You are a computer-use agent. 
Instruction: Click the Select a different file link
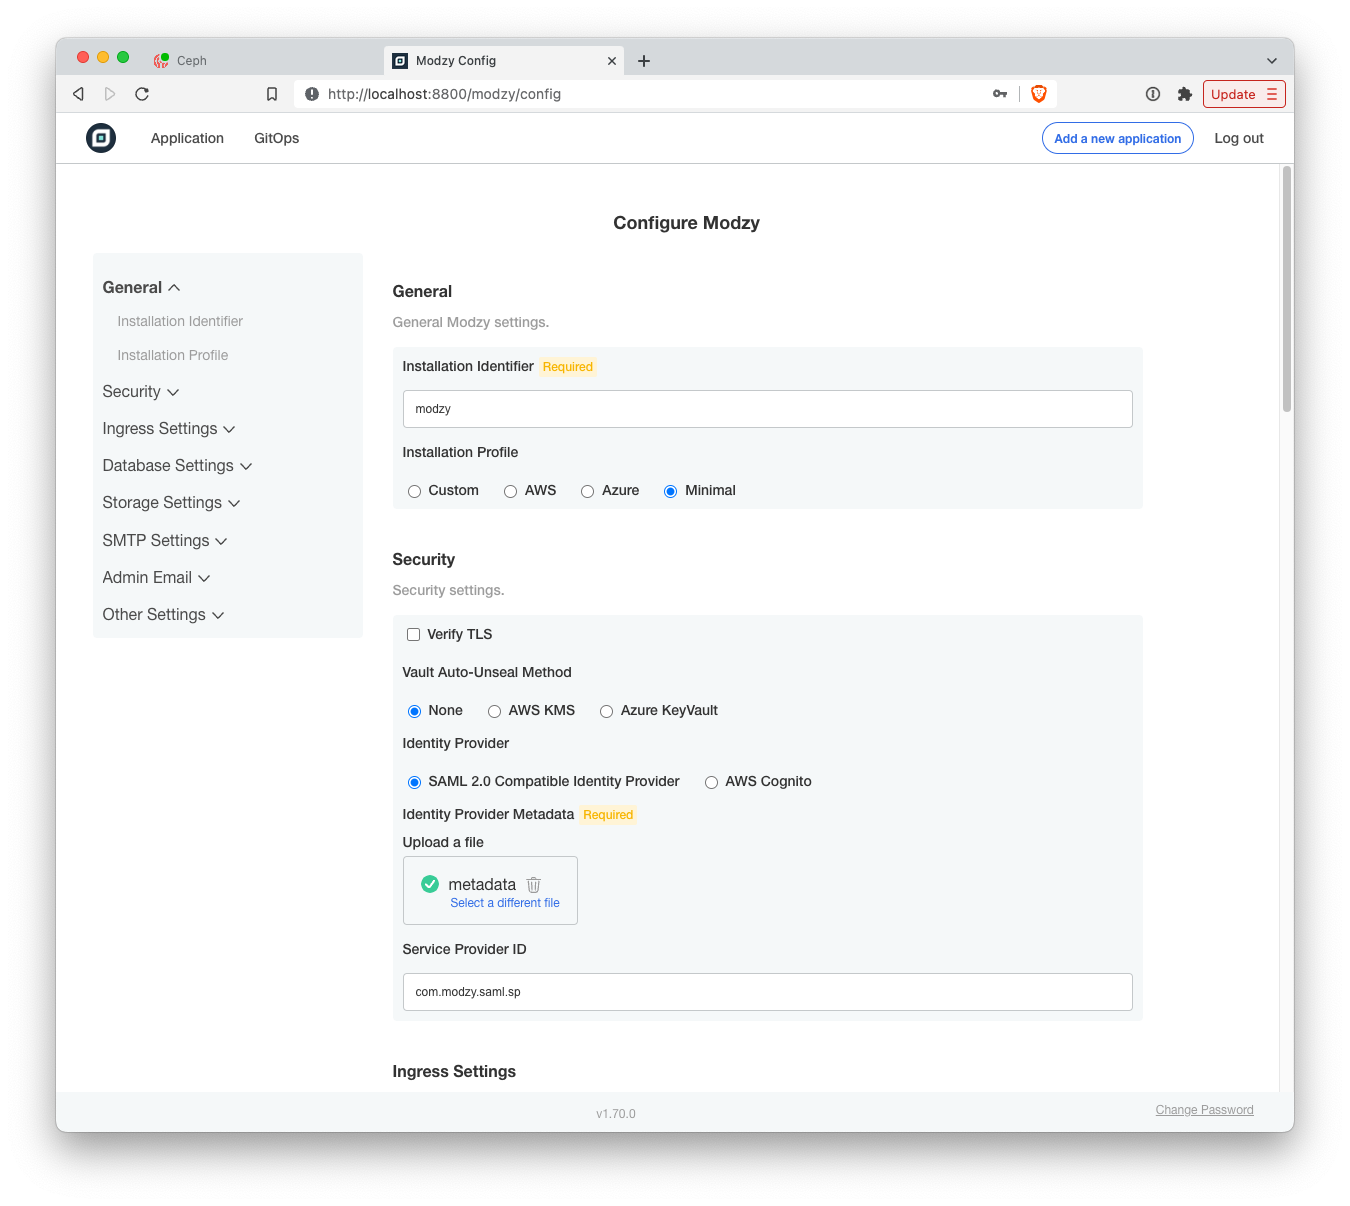[x=505, y=903]
